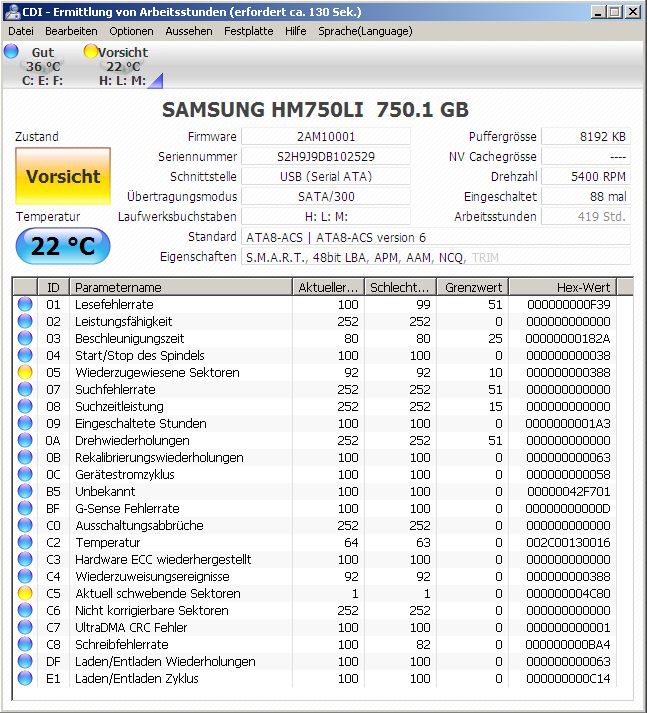Click the yellow Vorsicht status circle at top
The image size is (647, 713).
pos(91,51)
